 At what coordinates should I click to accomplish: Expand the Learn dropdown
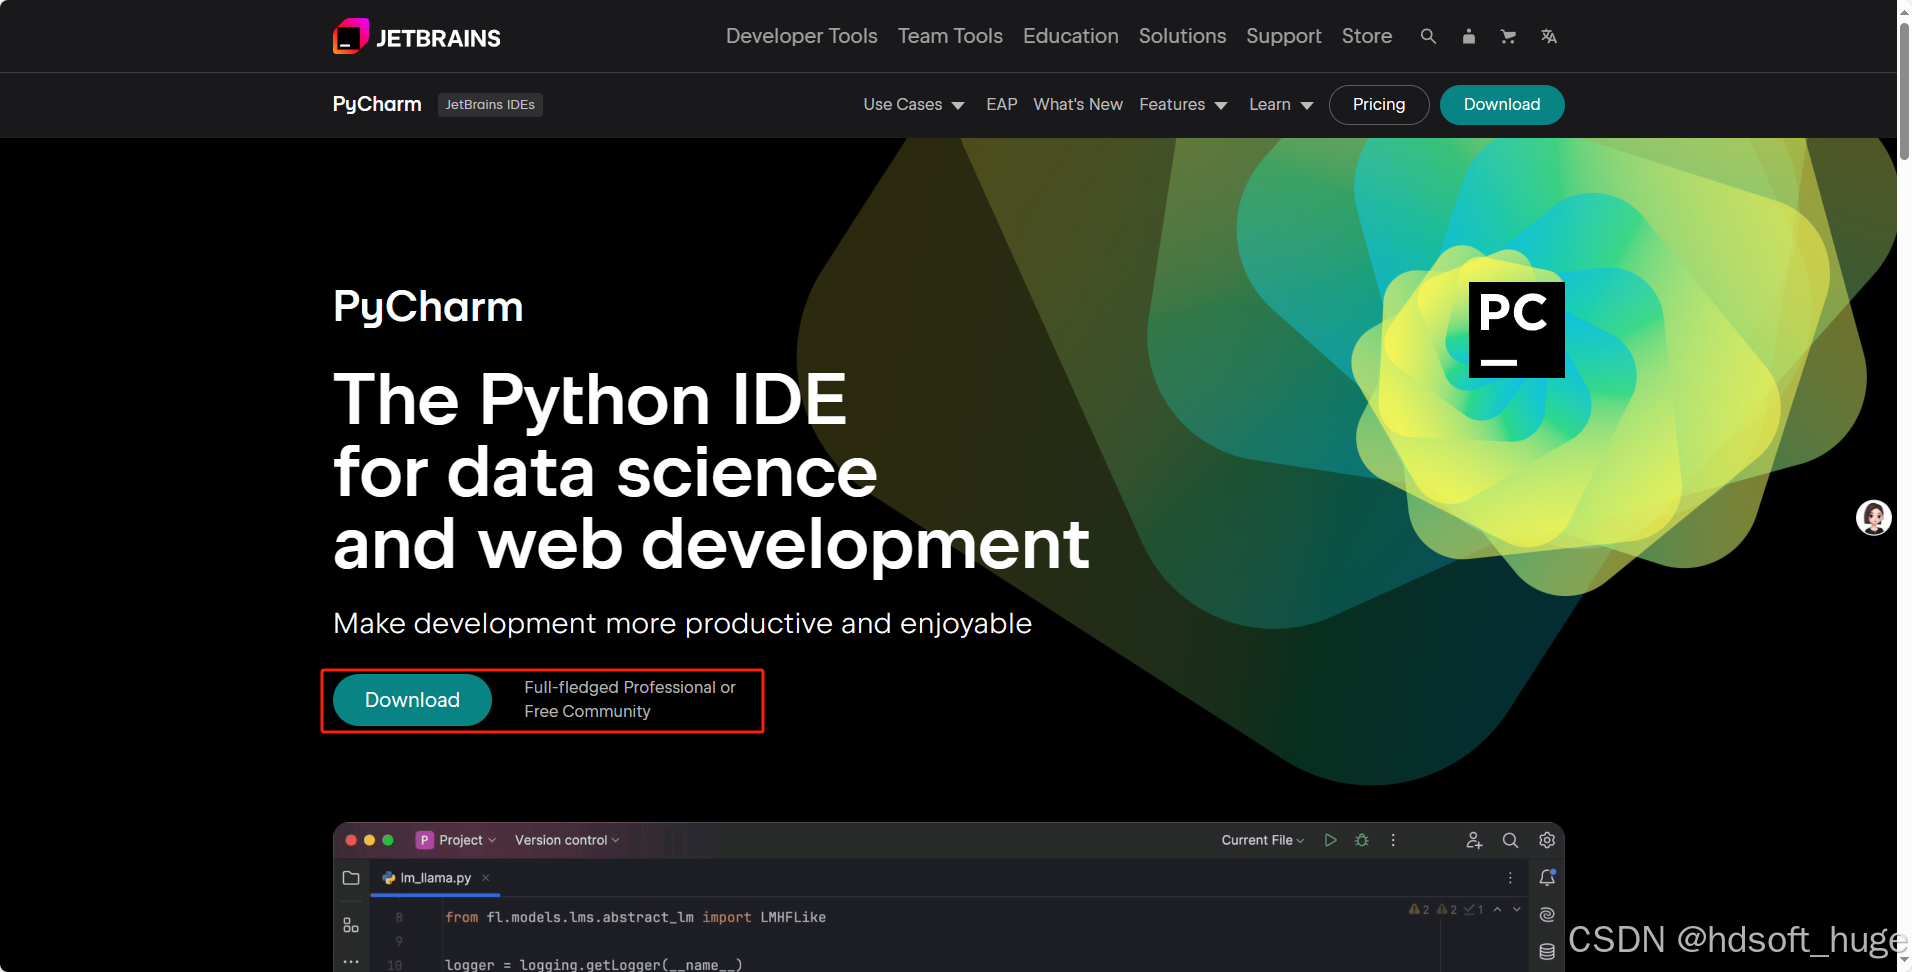[x=1281, y=104]
